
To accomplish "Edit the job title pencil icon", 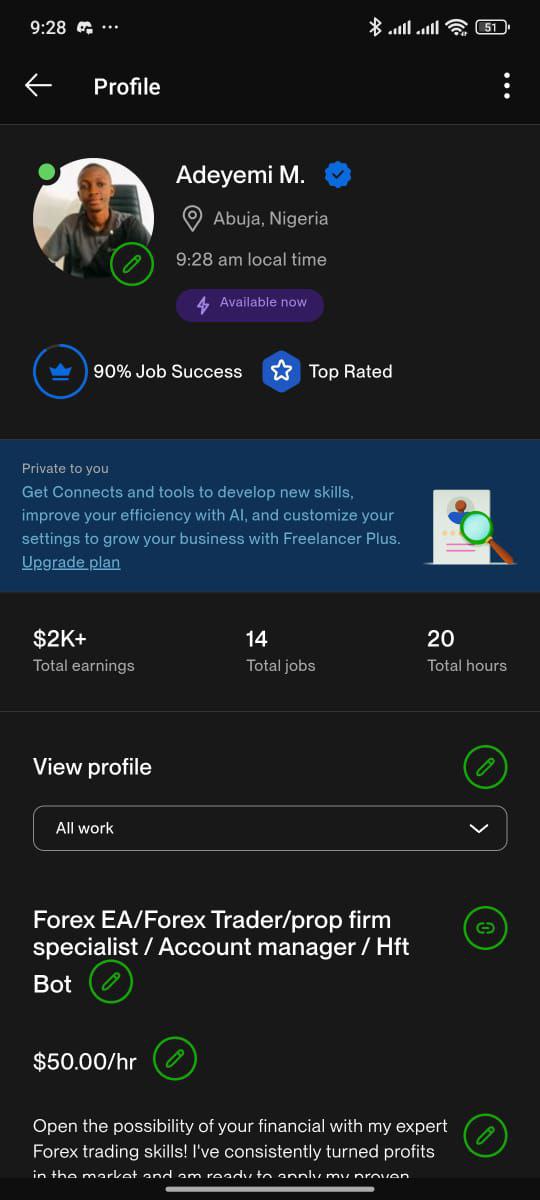I will pos(111,982).
